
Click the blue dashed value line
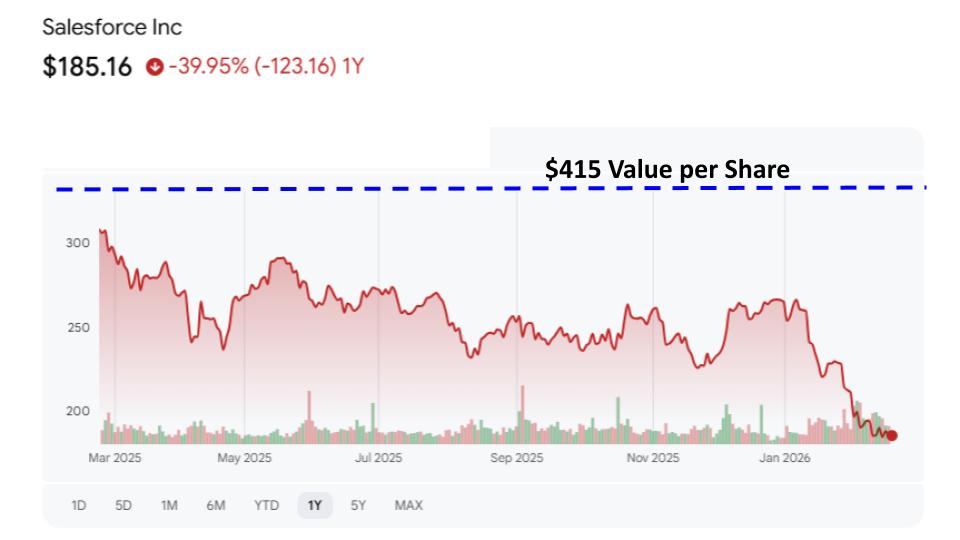pyautogui.click(x=300, y=188)
